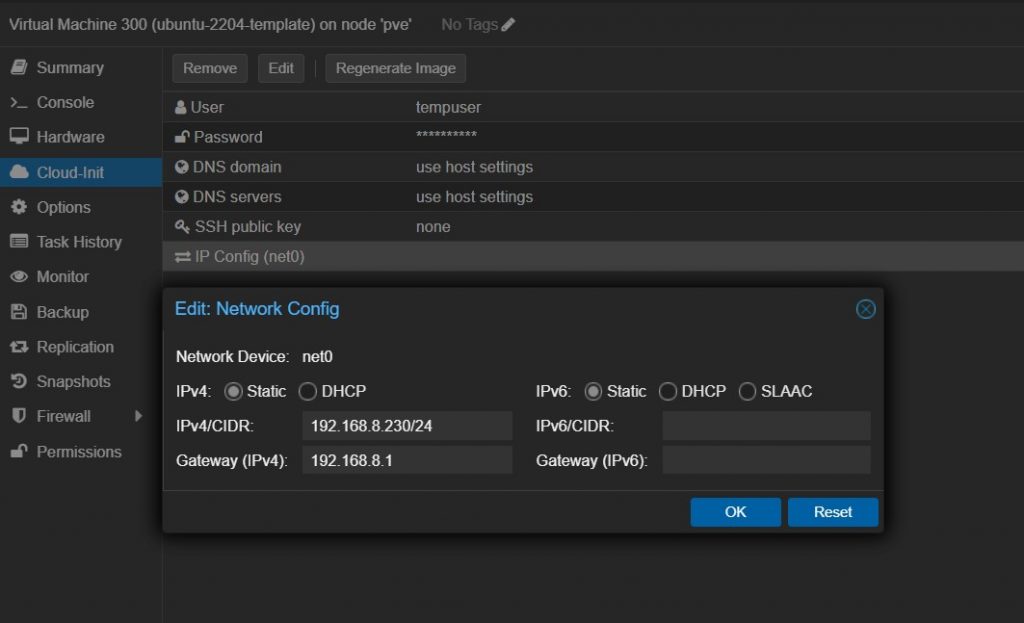Click the Console terminal icon
1024x623 pixels.
click(x=18, y=103)
